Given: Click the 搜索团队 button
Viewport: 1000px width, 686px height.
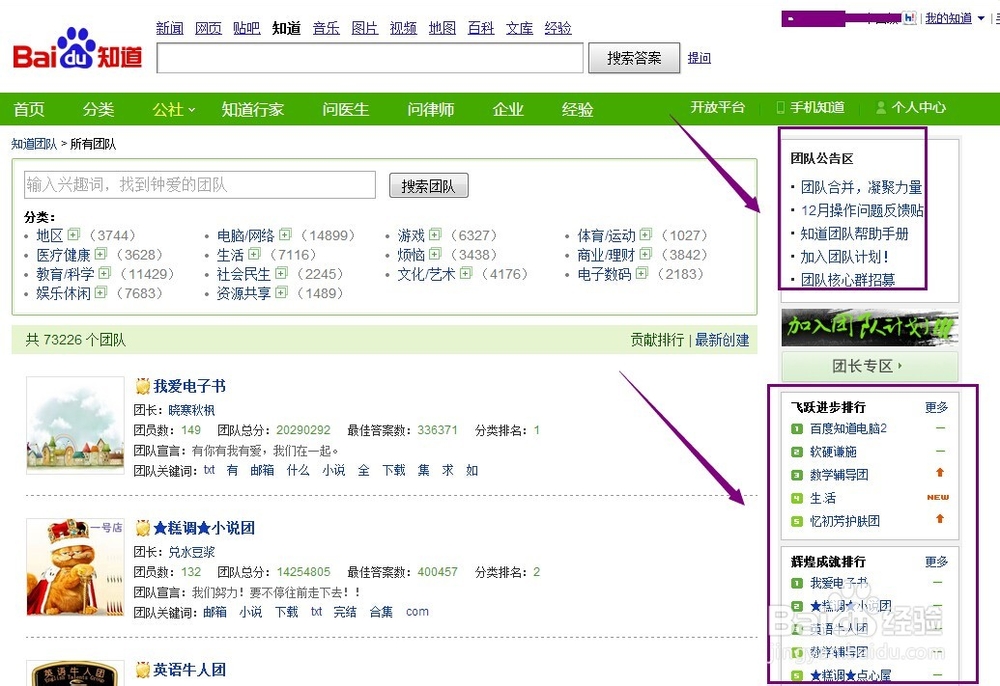Looking at the screenshot, I should 429,186.
